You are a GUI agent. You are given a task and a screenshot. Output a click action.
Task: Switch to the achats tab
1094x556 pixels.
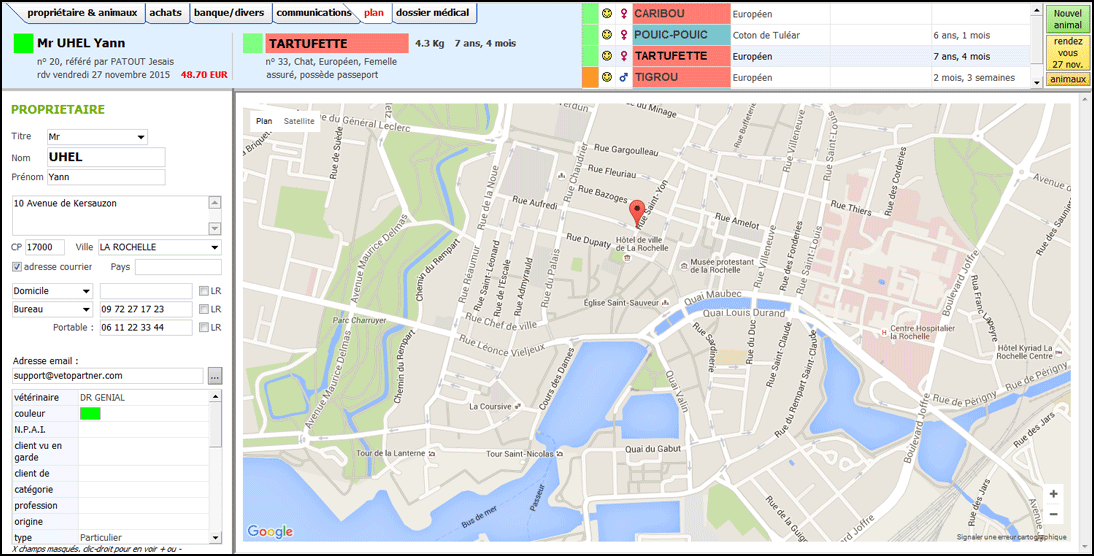[x=166, y=13]
